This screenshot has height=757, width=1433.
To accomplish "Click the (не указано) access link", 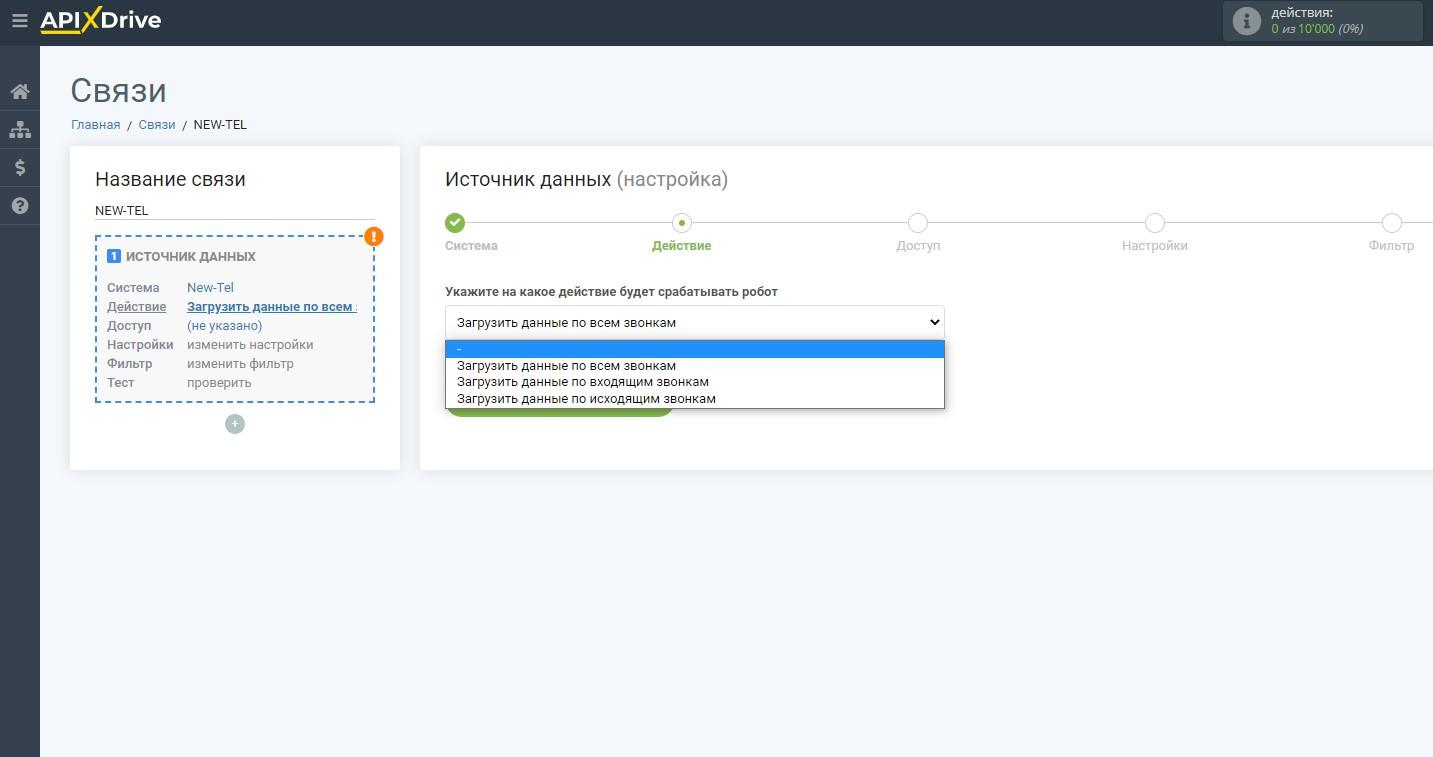I will 225,326.
